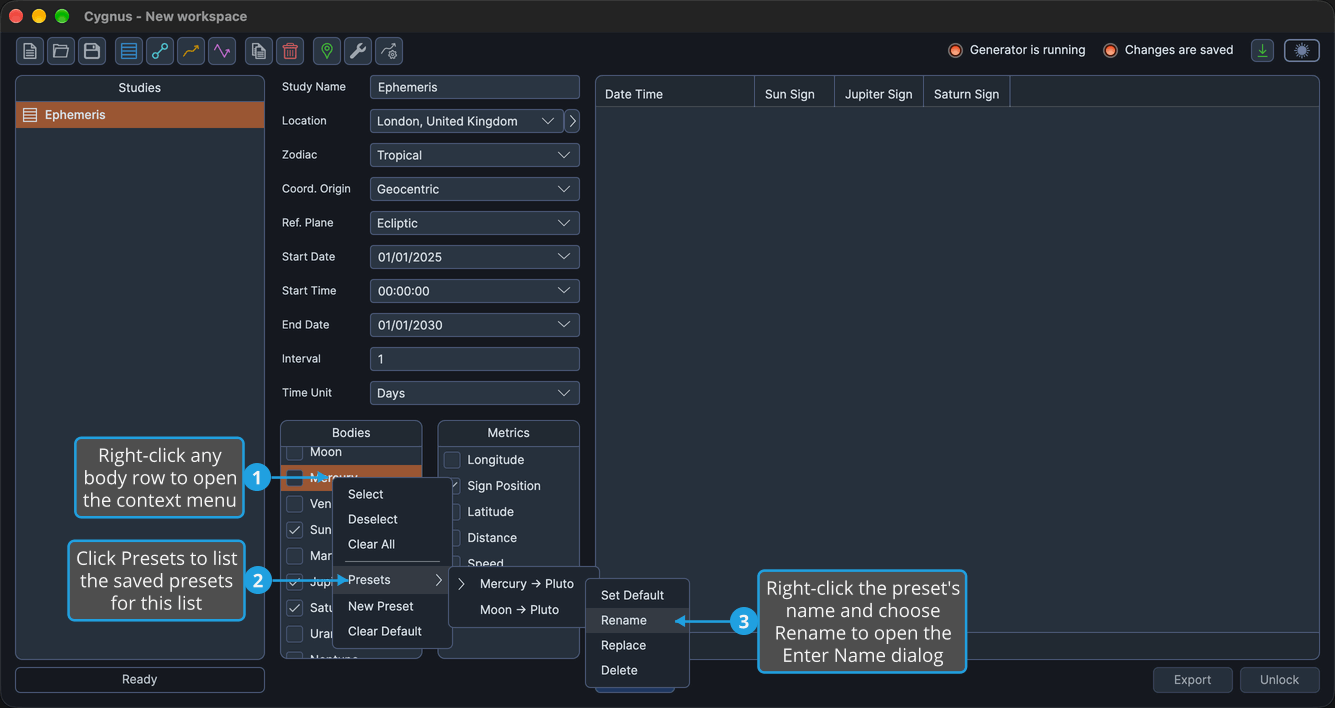Click the Ready status bar
1335x708 pixels.
click(x=140, y=680)
